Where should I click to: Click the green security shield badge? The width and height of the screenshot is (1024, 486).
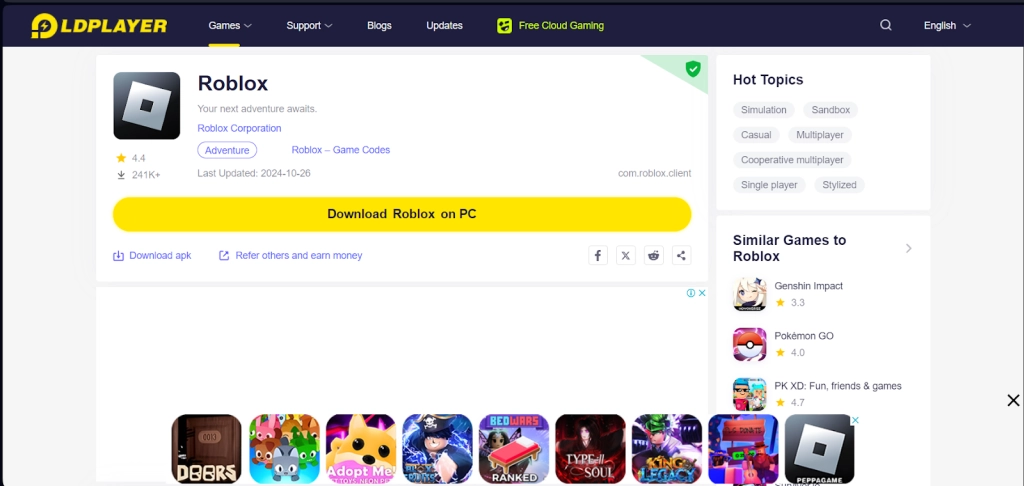(x=693, y=69)
